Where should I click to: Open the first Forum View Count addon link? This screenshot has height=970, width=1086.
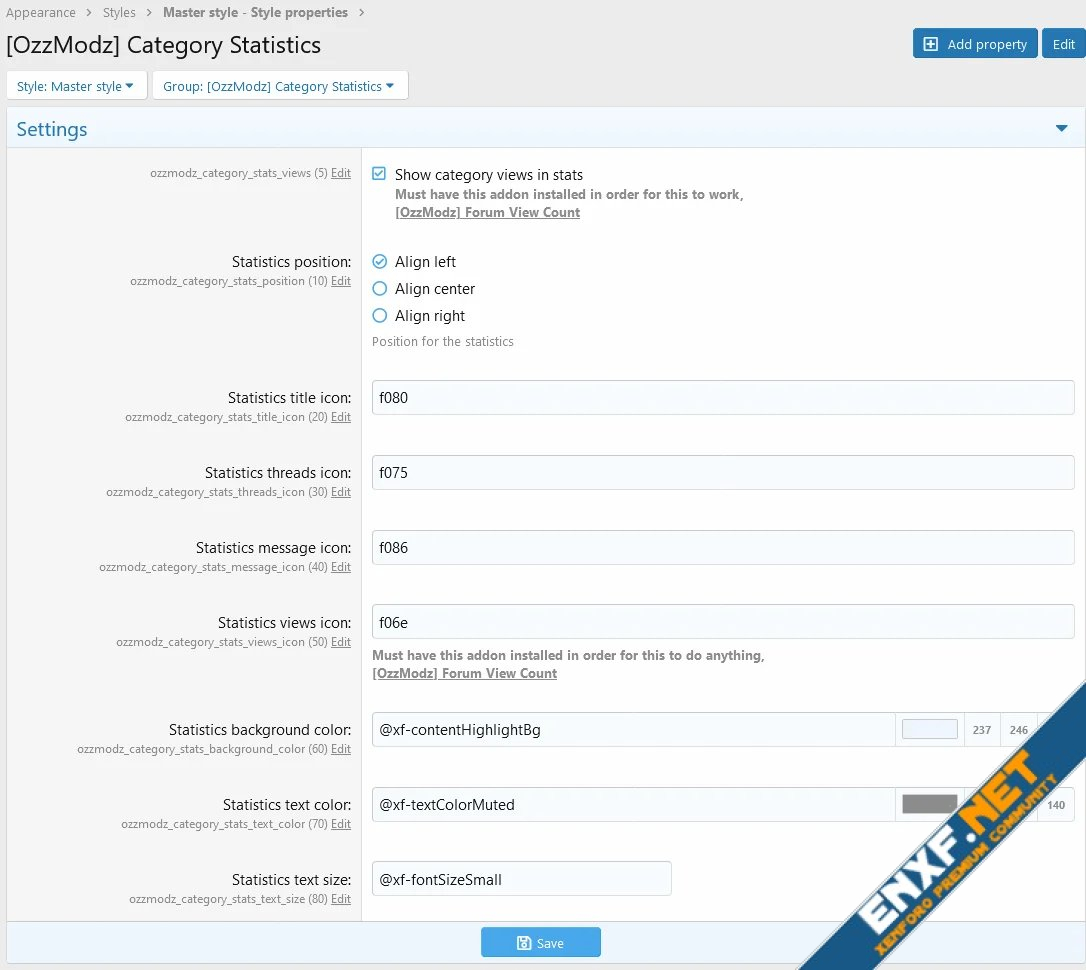click(487, 212)
